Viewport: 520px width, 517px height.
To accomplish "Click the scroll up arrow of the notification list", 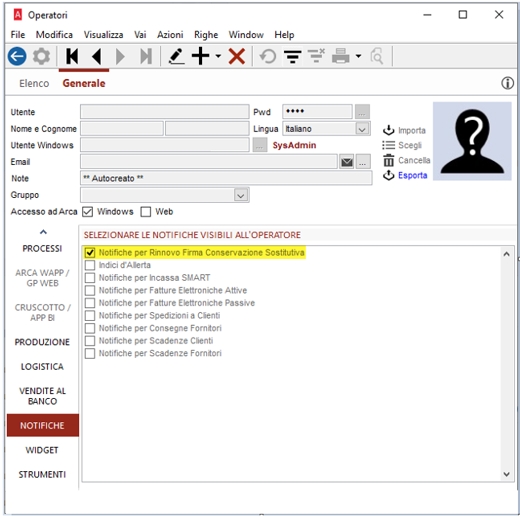I will click(x=506, y=254).
